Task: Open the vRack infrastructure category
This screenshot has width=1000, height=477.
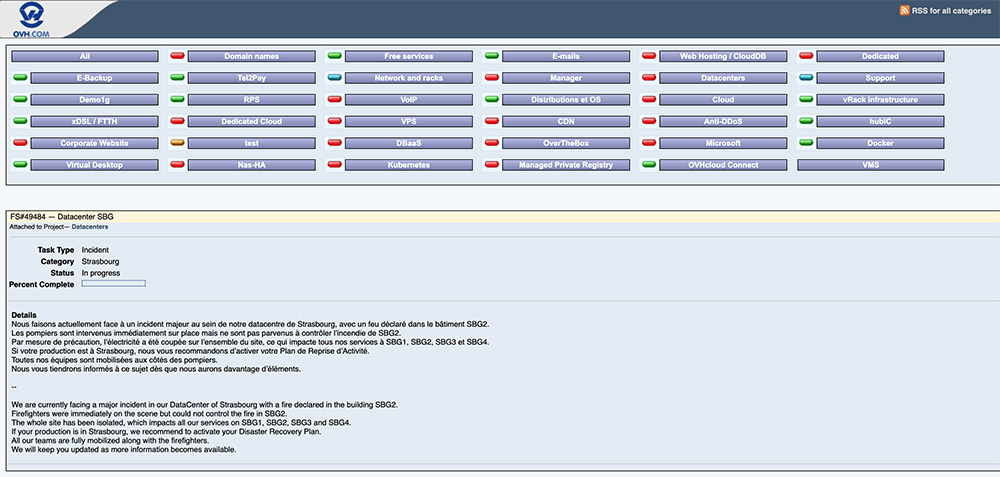Action: tap(880, 99)
